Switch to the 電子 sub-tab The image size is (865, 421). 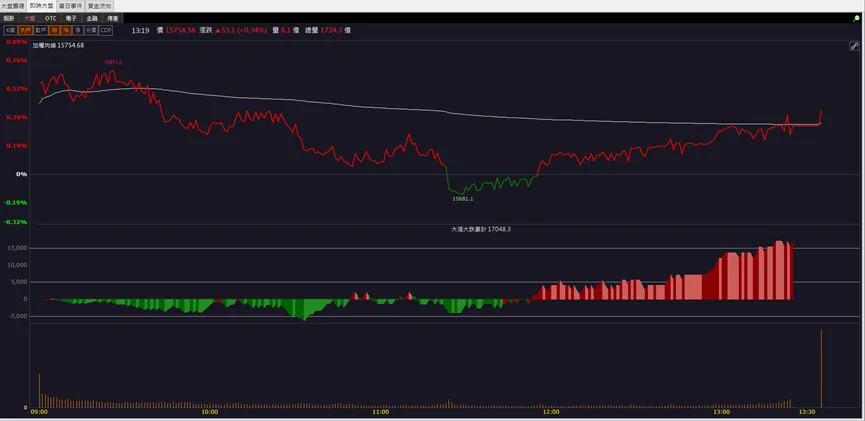pyautogui.click(x=71, y=18)
